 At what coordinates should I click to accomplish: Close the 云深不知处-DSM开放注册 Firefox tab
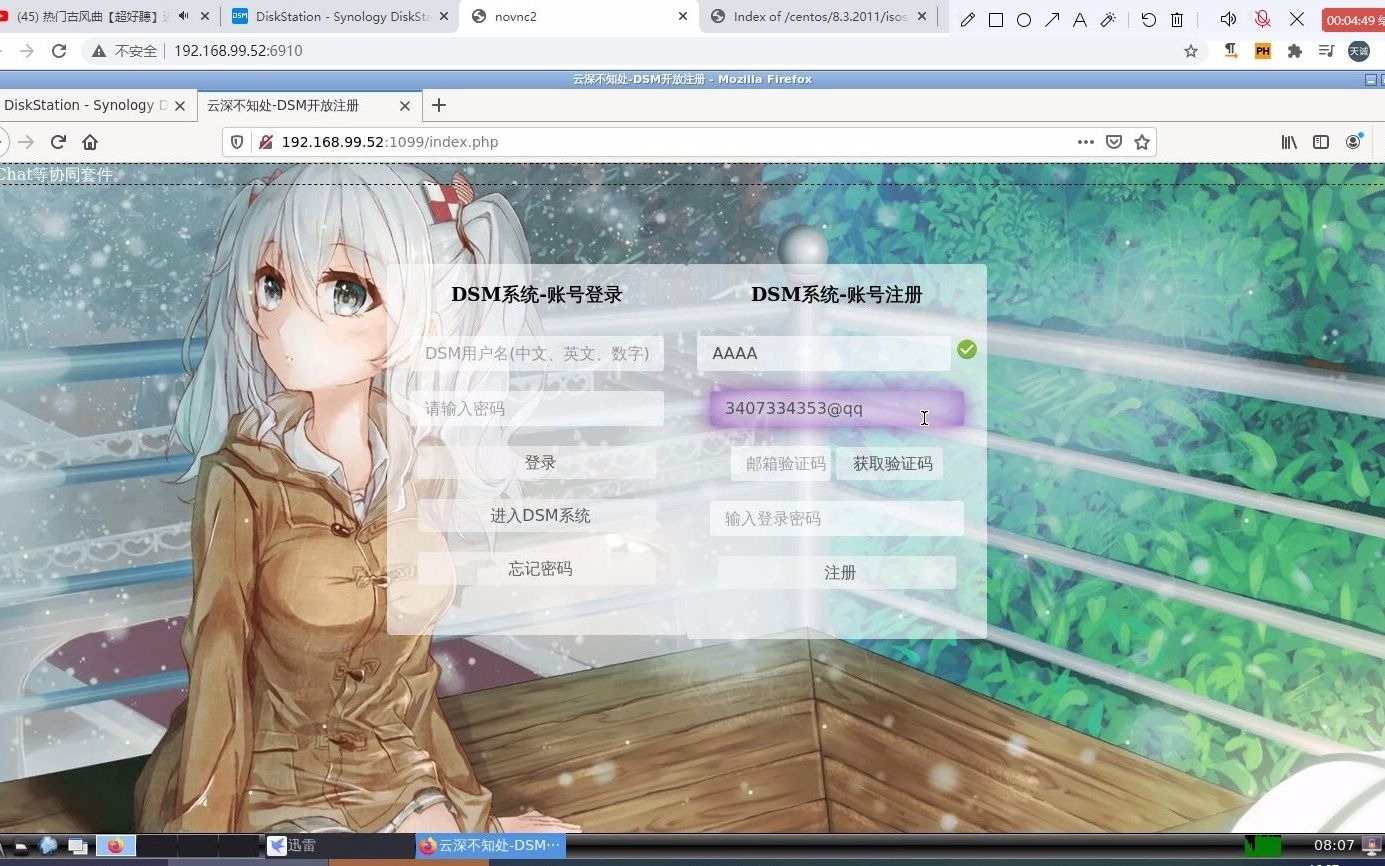[x=405, y=106]
